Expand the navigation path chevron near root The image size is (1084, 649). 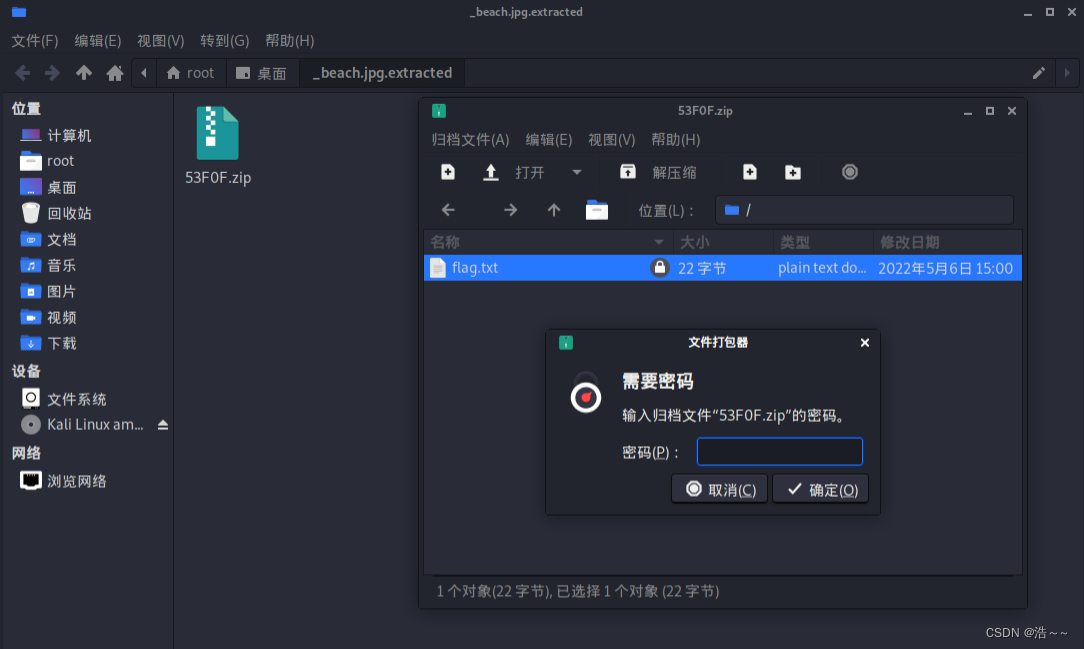[143, 72]
